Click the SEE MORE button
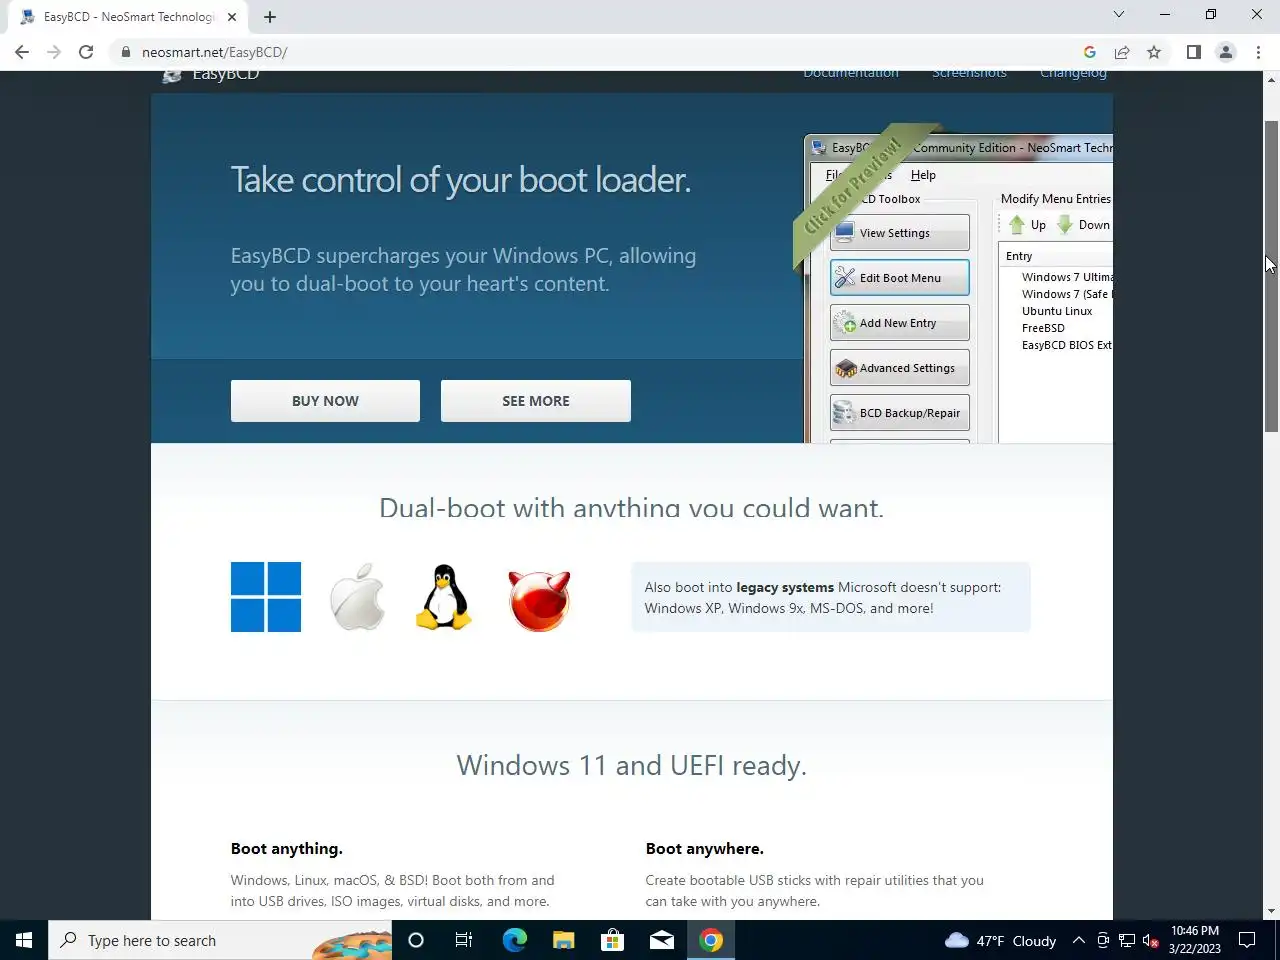 coord(536,401)
